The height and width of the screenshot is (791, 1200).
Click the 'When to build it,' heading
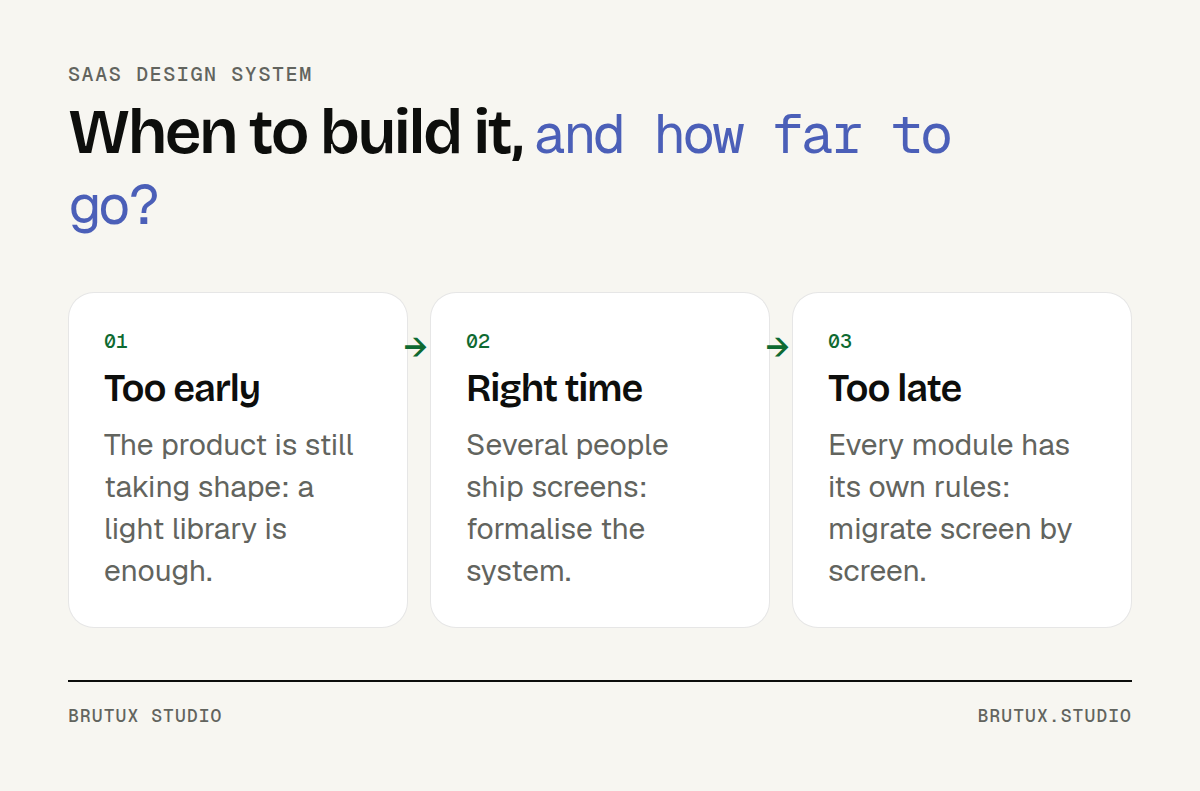pyautogui.click(x=296, y=133)
